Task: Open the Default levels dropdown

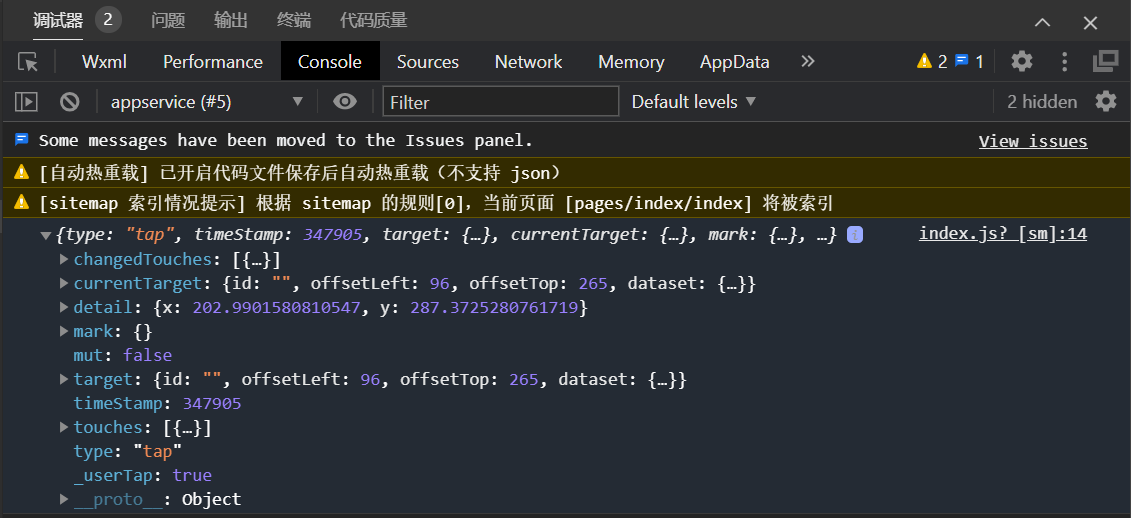Action: click(x=693, y=102)
